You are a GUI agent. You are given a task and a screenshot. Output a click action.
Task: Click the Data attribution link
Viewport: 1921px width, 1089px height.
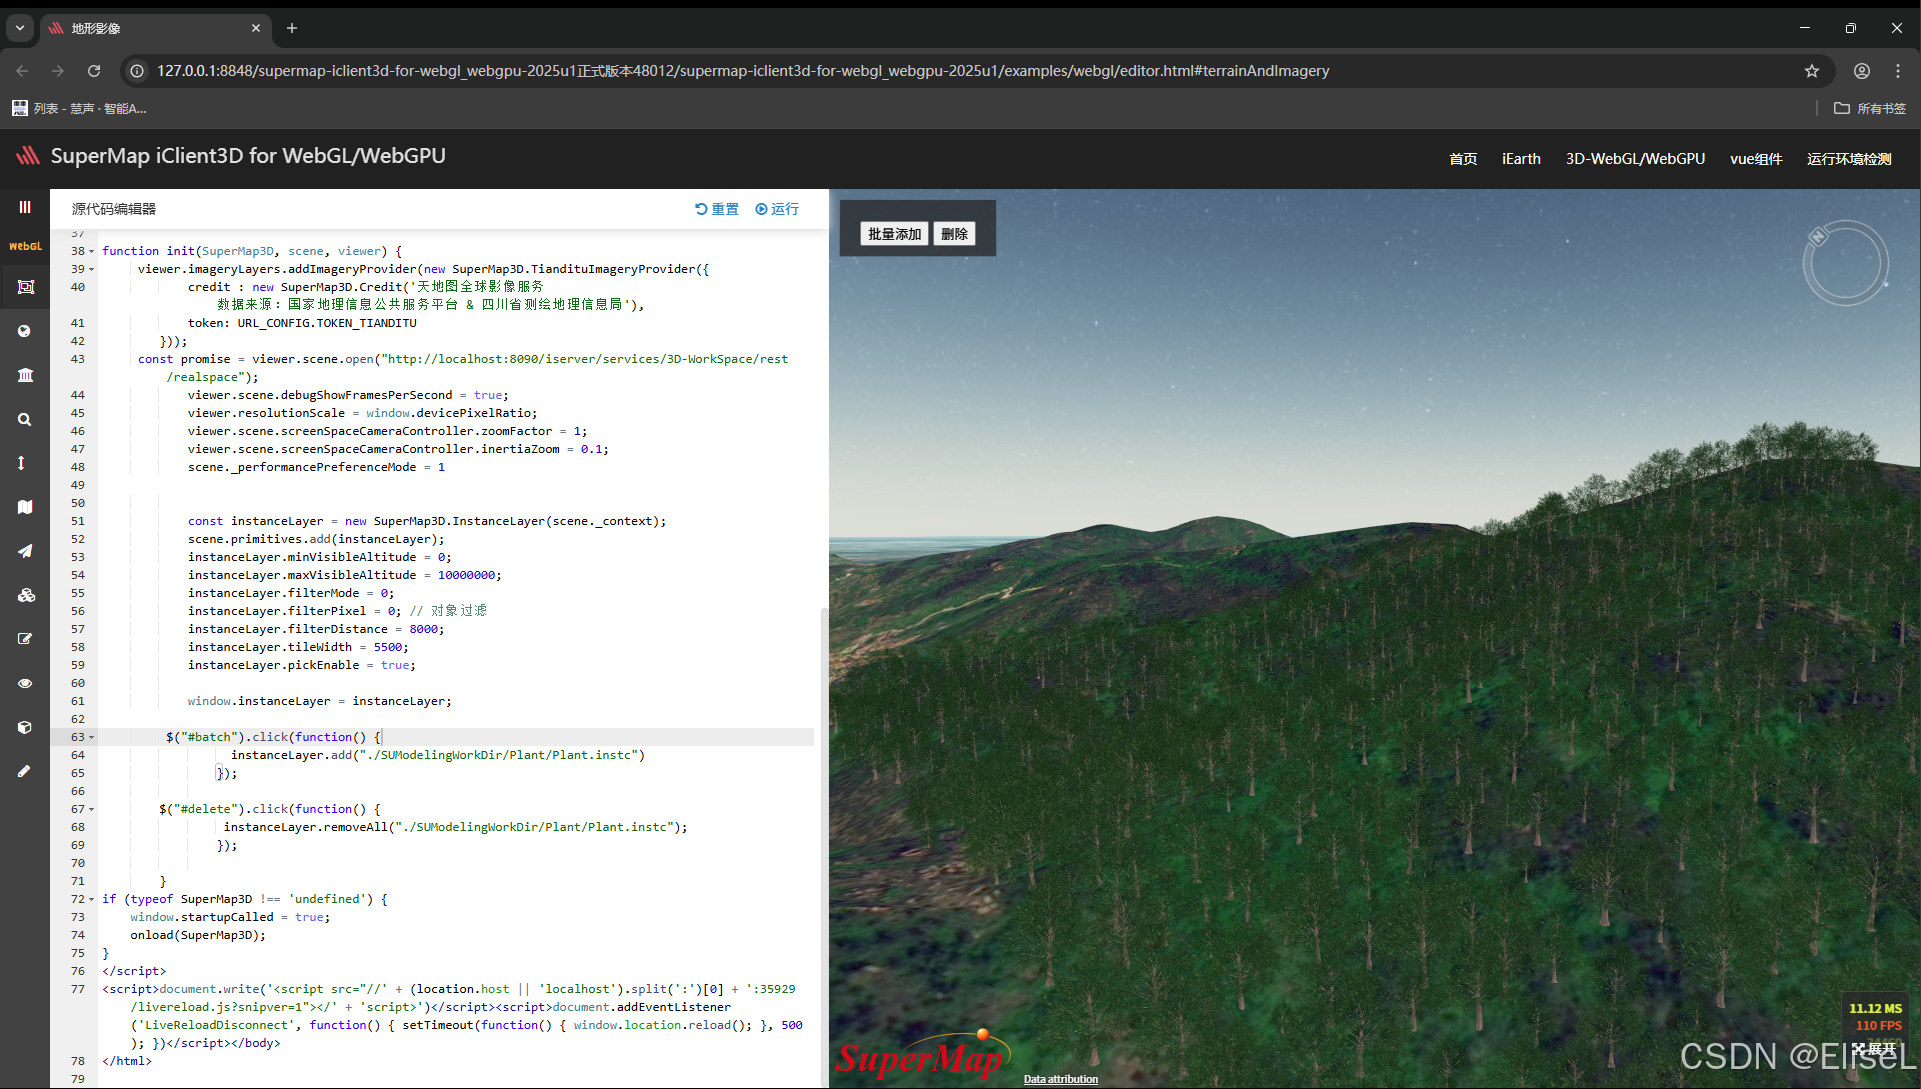pos(1060,1079)
